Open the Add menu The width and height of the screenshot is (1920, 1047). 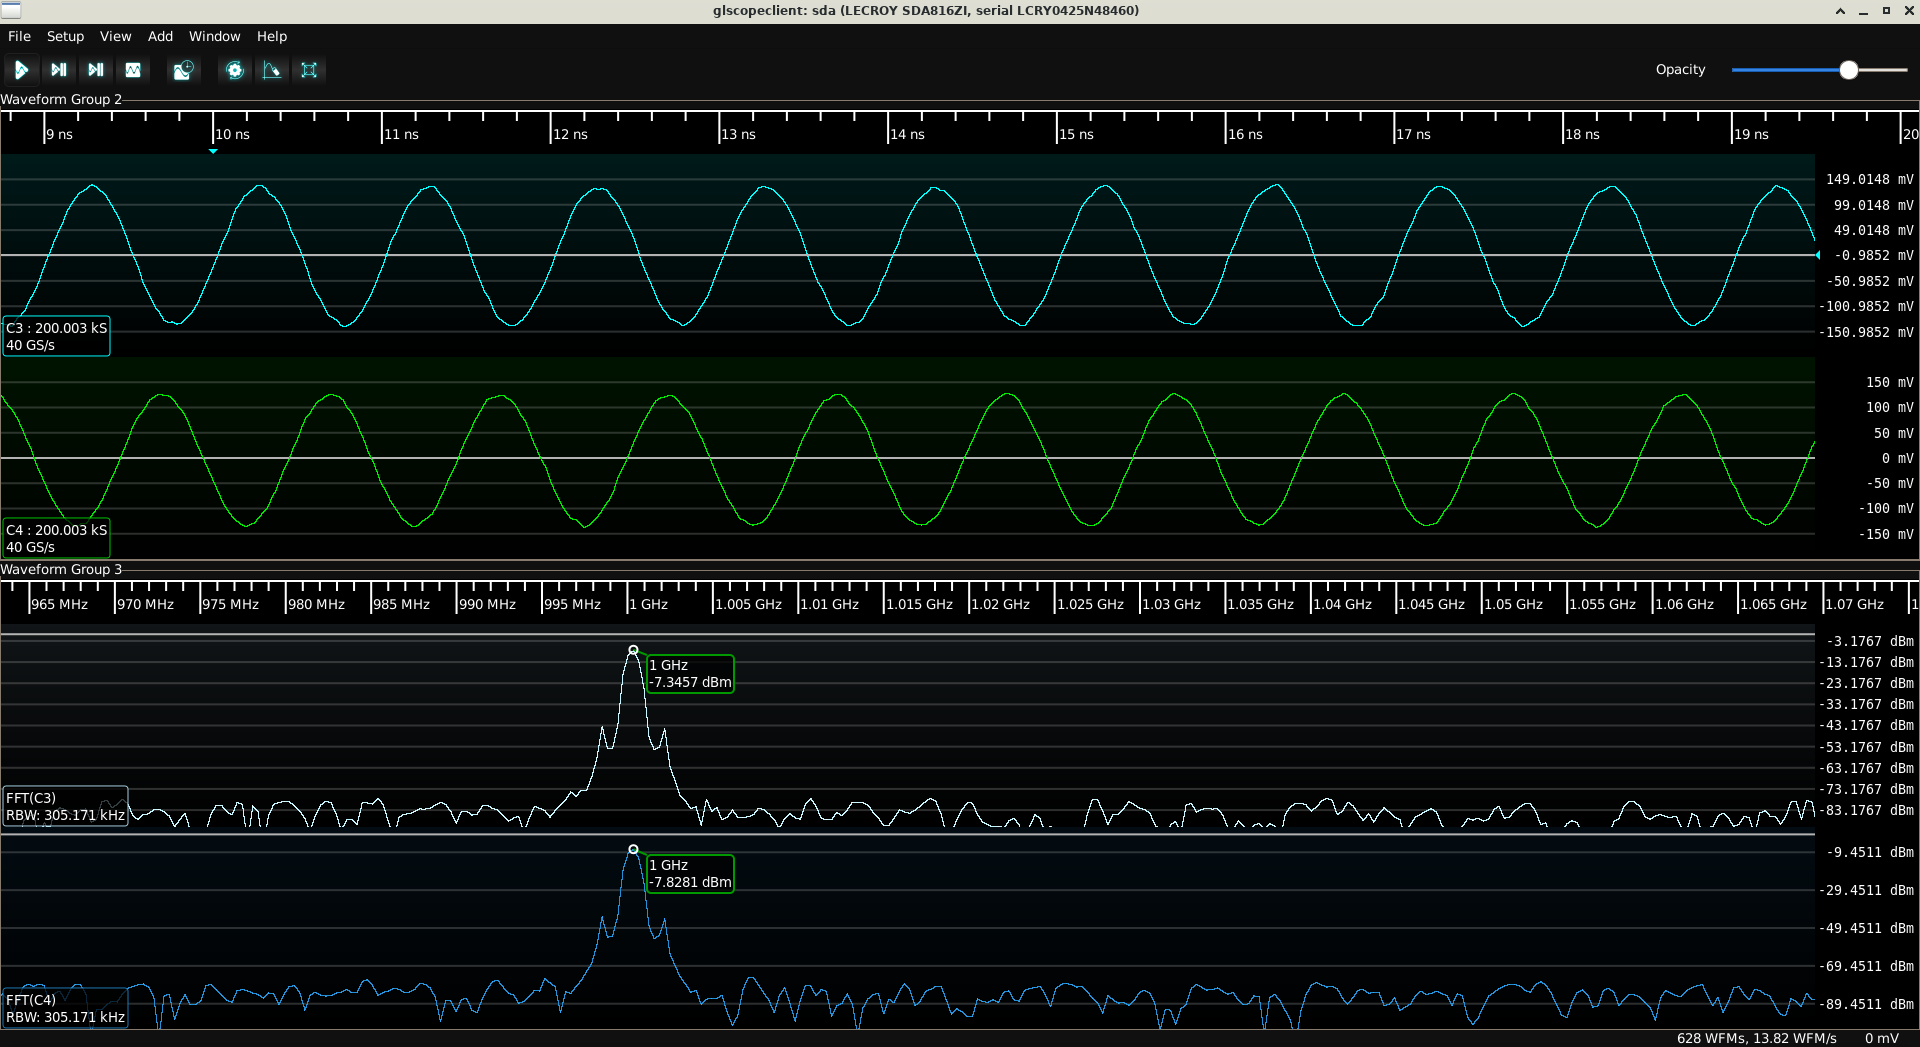click(160, 36)
